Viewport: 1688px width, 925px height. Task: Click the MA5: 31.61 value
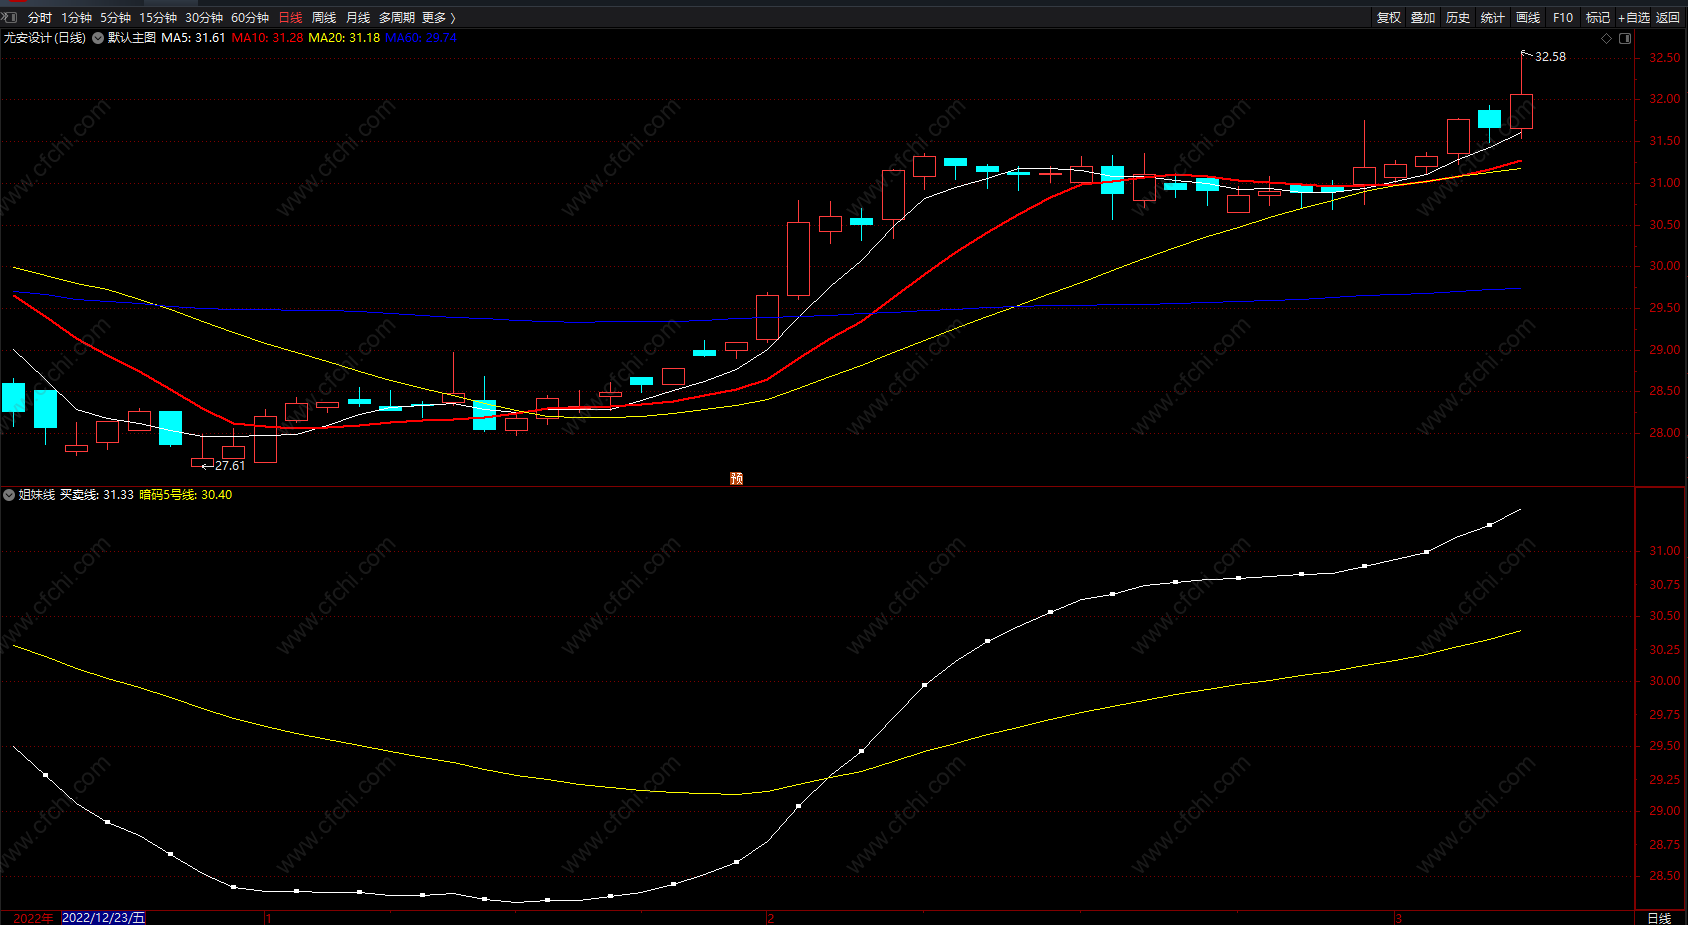pyautogui.click(x=193, y=38)
